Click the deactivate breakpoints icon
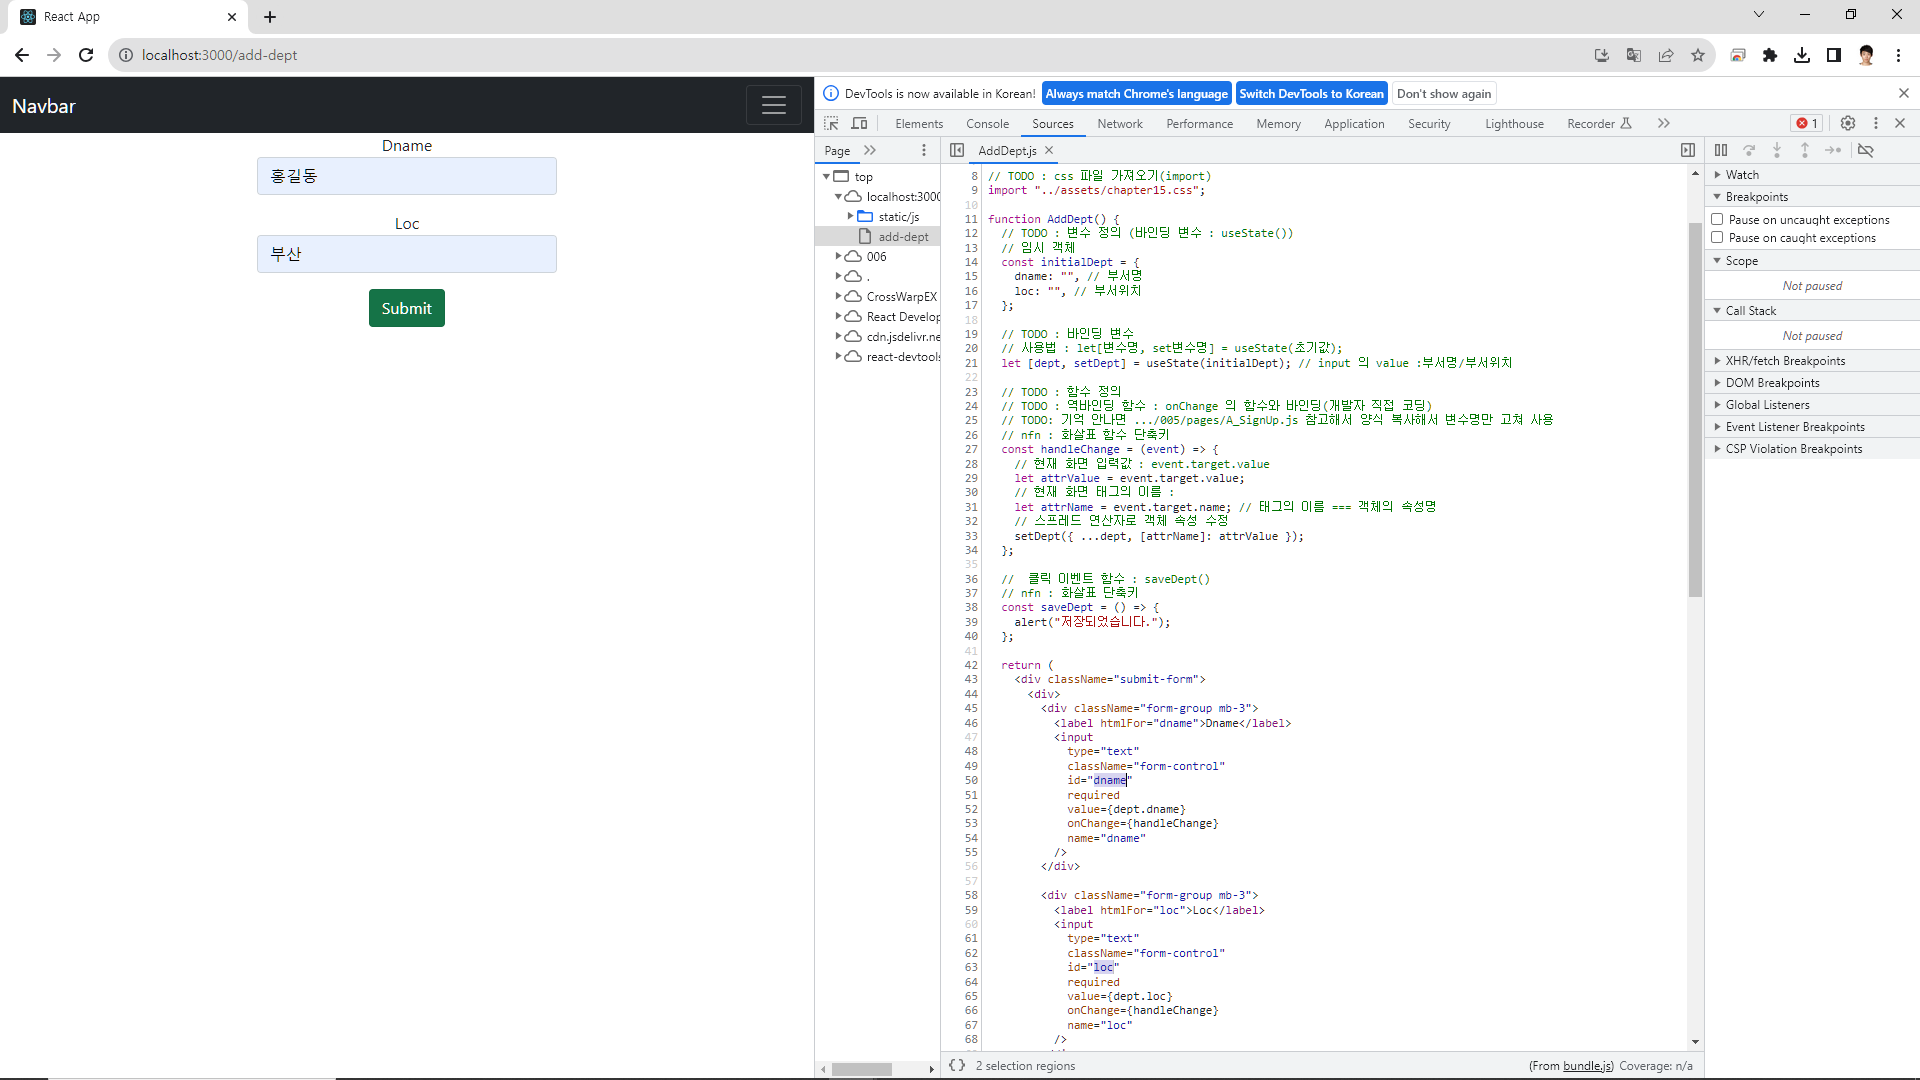 1866,150
